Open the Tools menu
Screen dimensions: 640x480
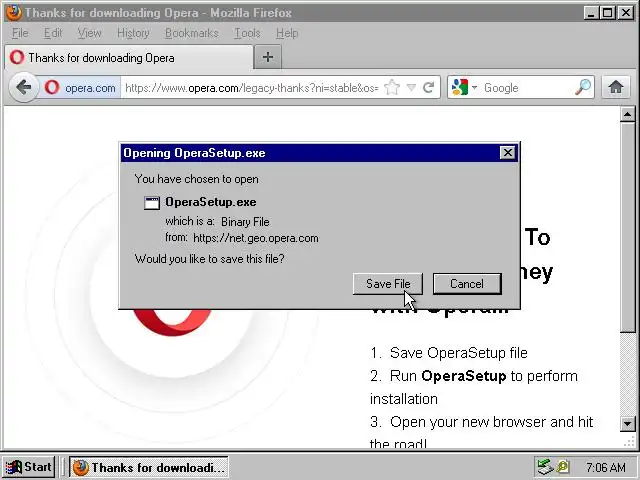pyautogui.click(x=247, y=33)
